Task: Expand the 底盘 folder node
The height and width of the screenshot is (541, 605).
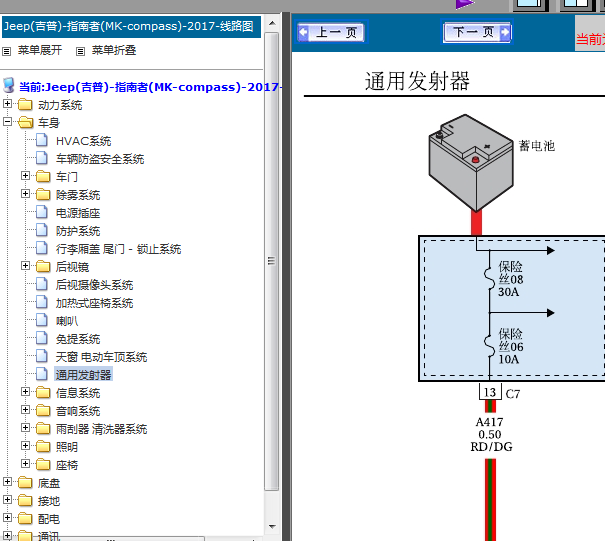Action: pos(7,482)
